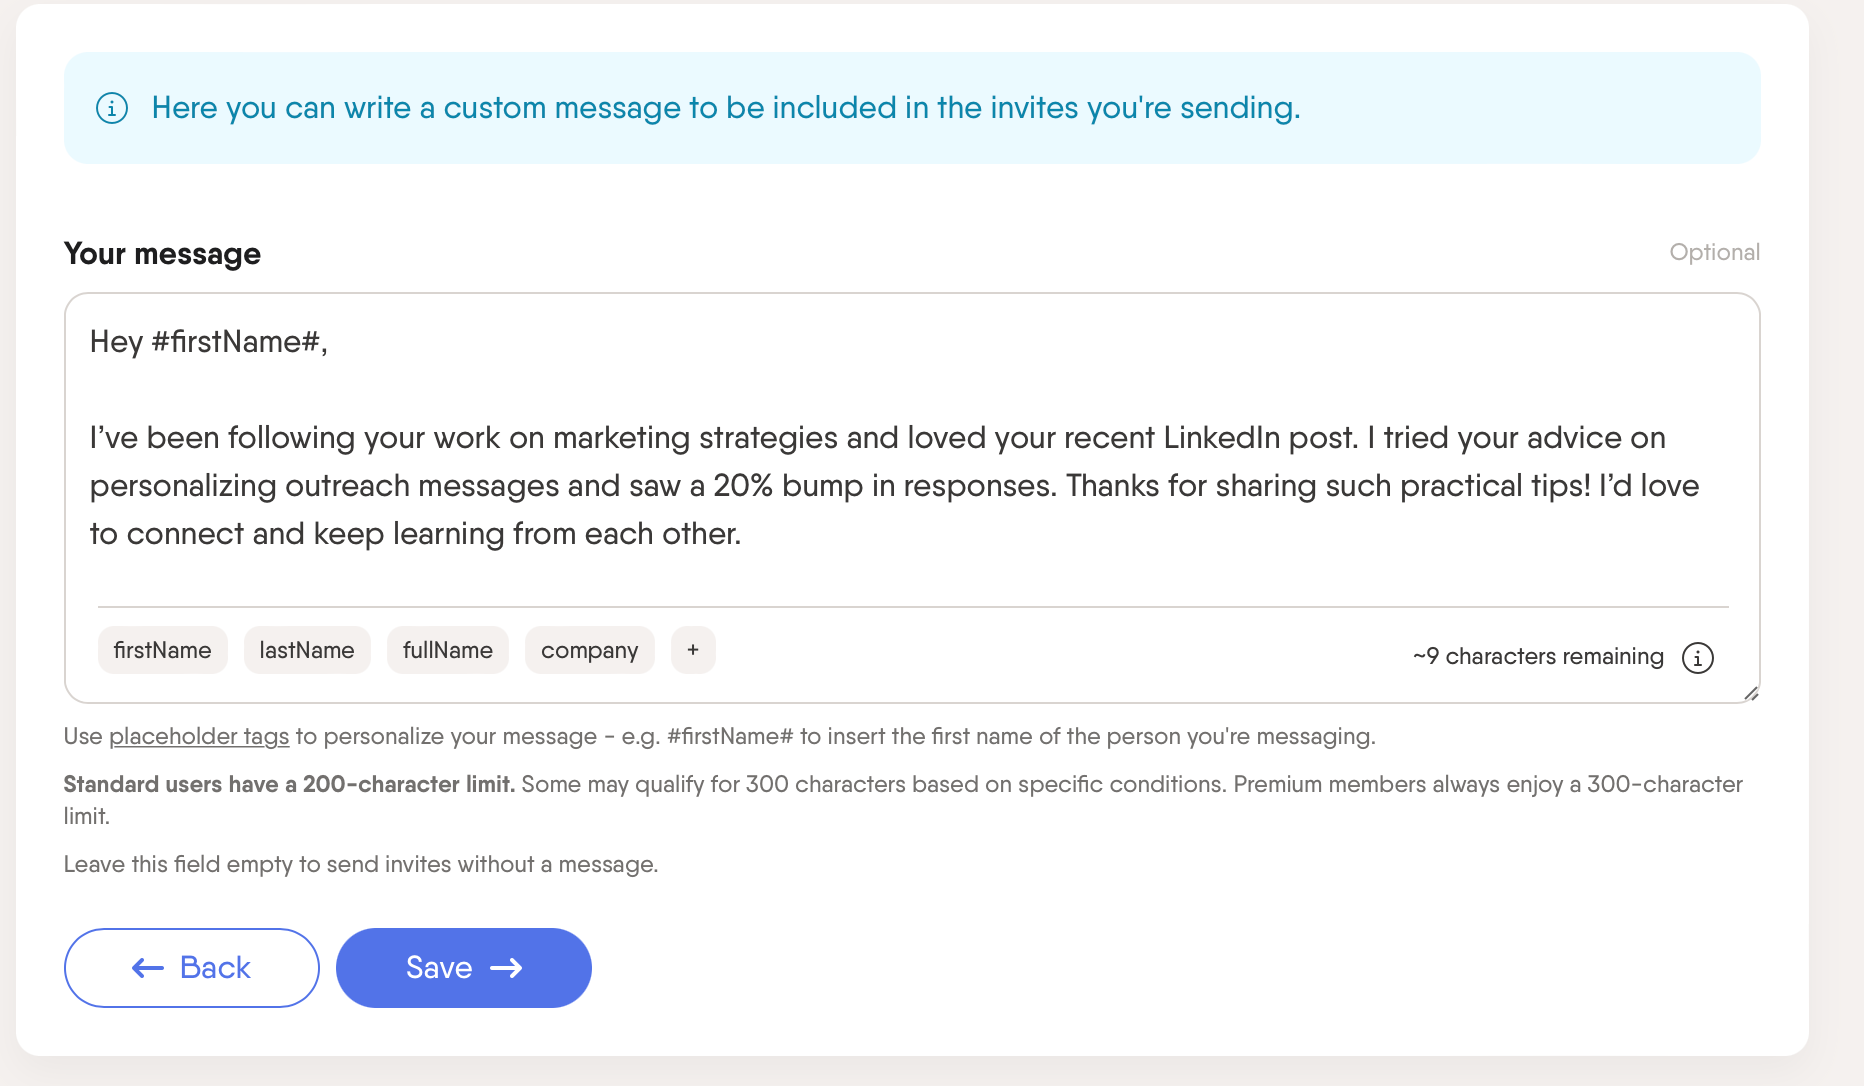Insert the firstName placeholder tag
1864x1086 pixels.
[162, 650]
